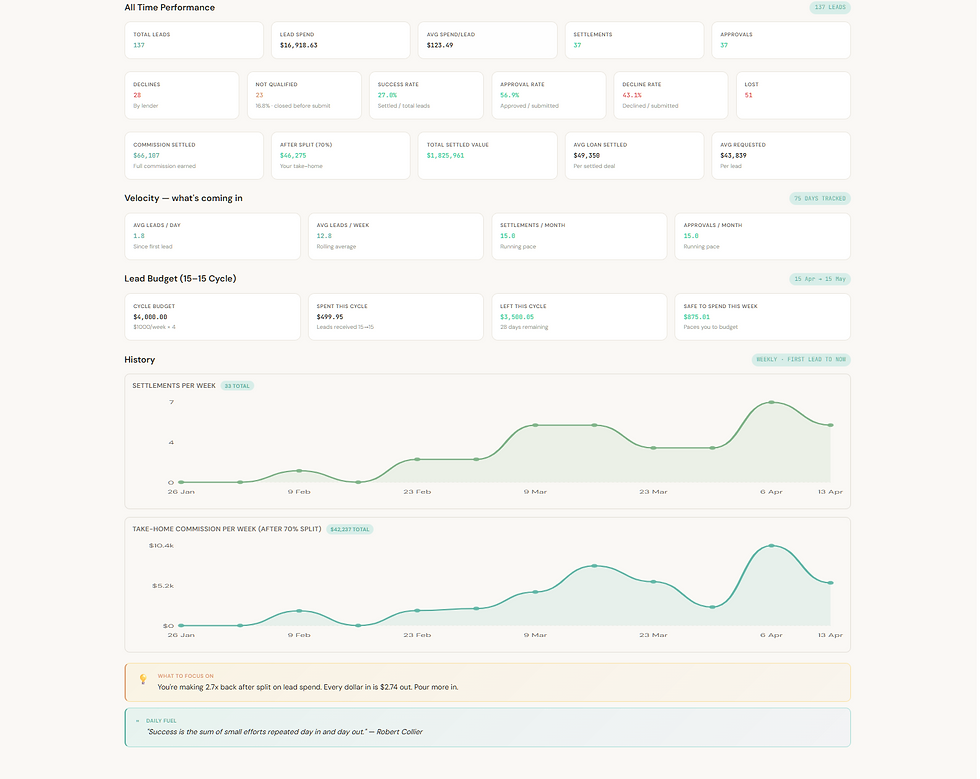Click the 137 Leads badge
980x779 pixels.
(x=829, y=8)
